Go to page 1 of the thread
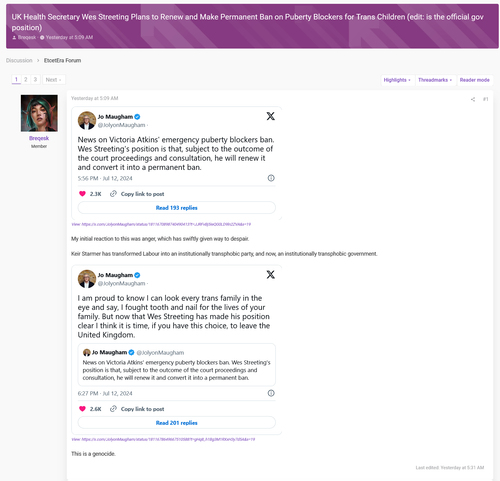The width and height of the screenshot is (500, 481). coord(16,80)
